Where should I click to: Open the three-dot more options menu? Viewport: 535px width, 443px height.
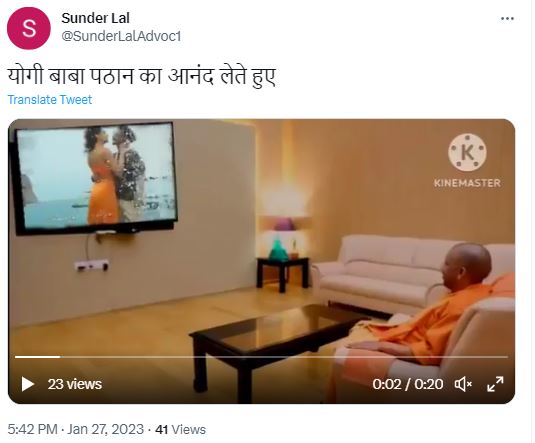[507, 19]
